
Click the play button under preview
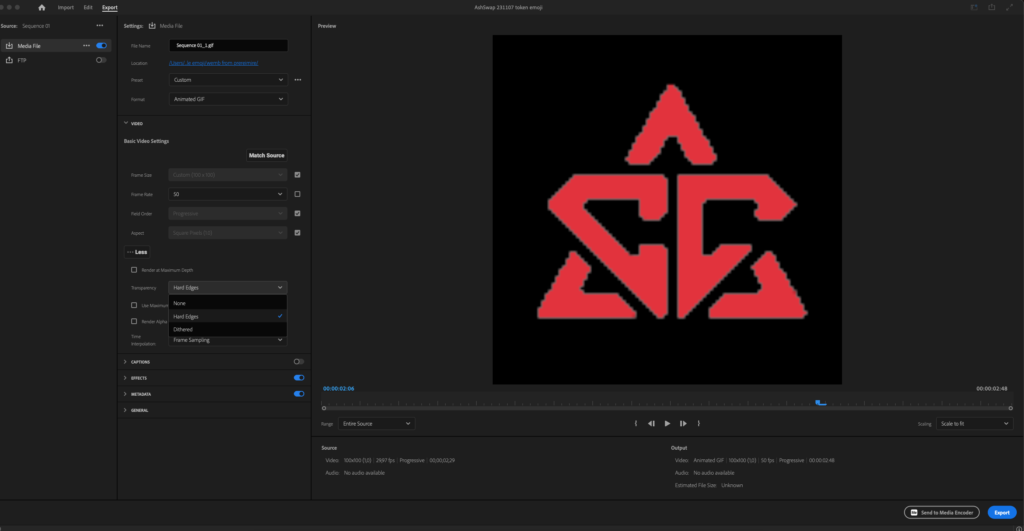click(x=667, y=423)
